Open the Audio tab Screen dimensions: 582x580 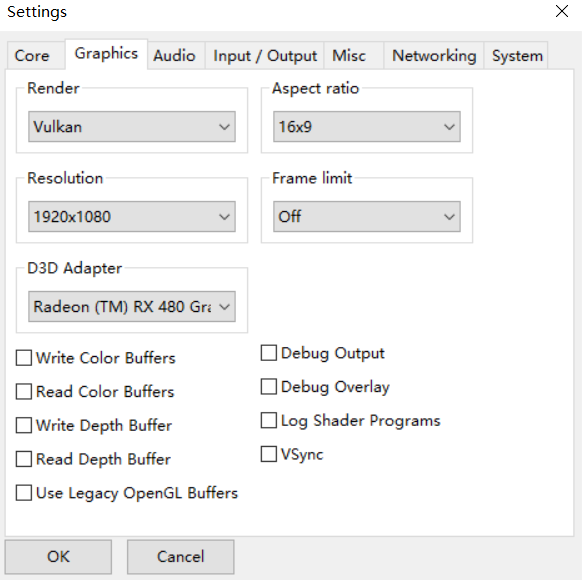point(176,56)
